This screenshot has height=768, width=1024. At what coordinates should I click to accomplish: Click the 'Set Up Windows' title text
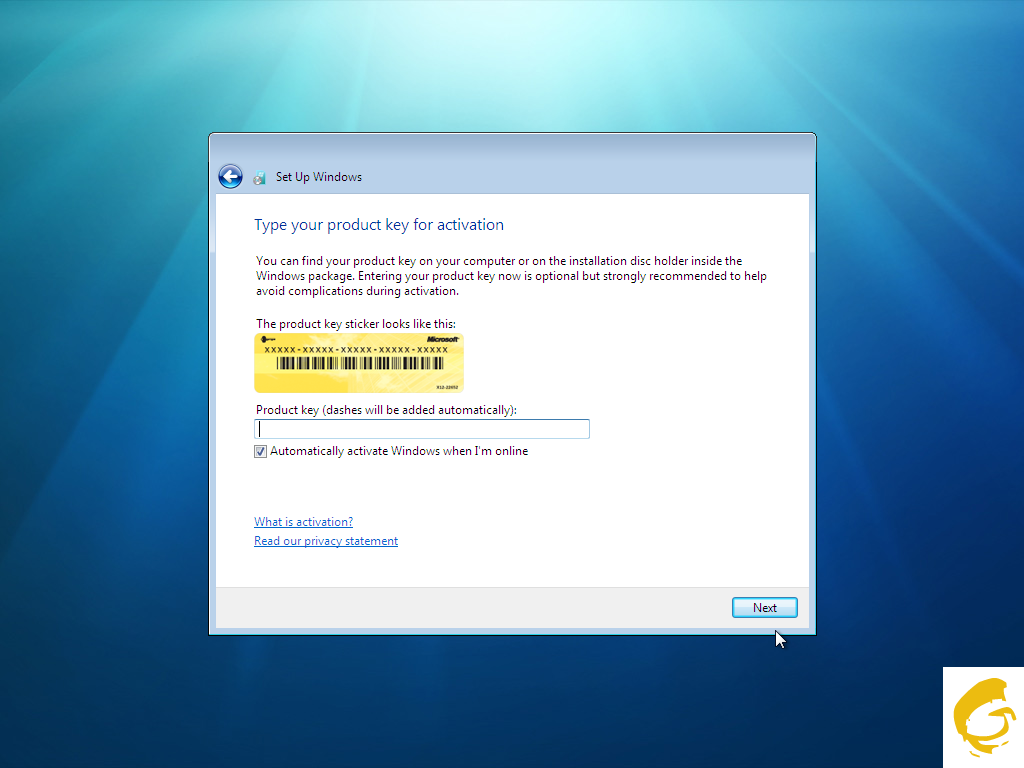(x=319, y=177)
